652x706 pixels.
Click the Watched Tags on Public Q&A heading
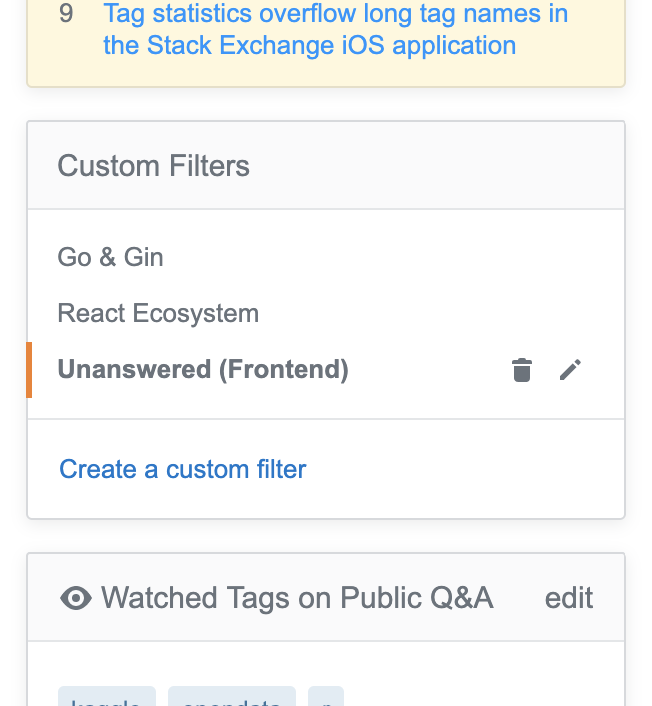[297, 598]
